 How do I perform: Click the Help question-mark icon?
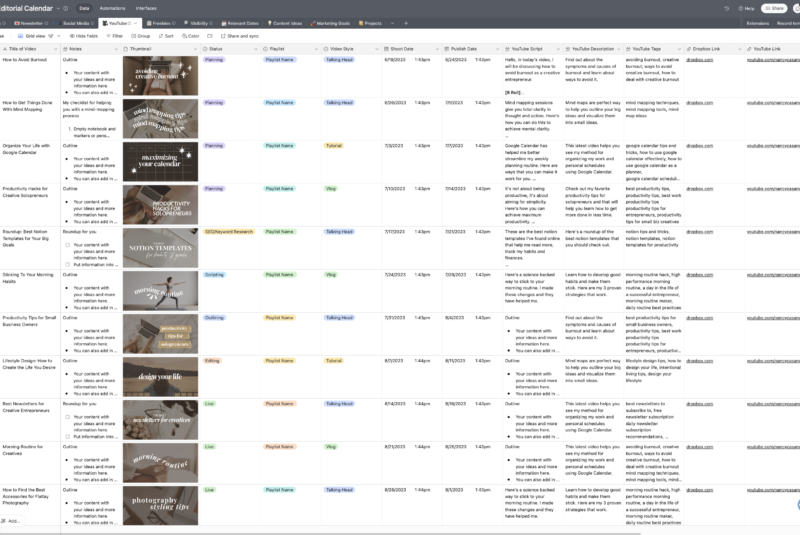(x=740, y=8)
